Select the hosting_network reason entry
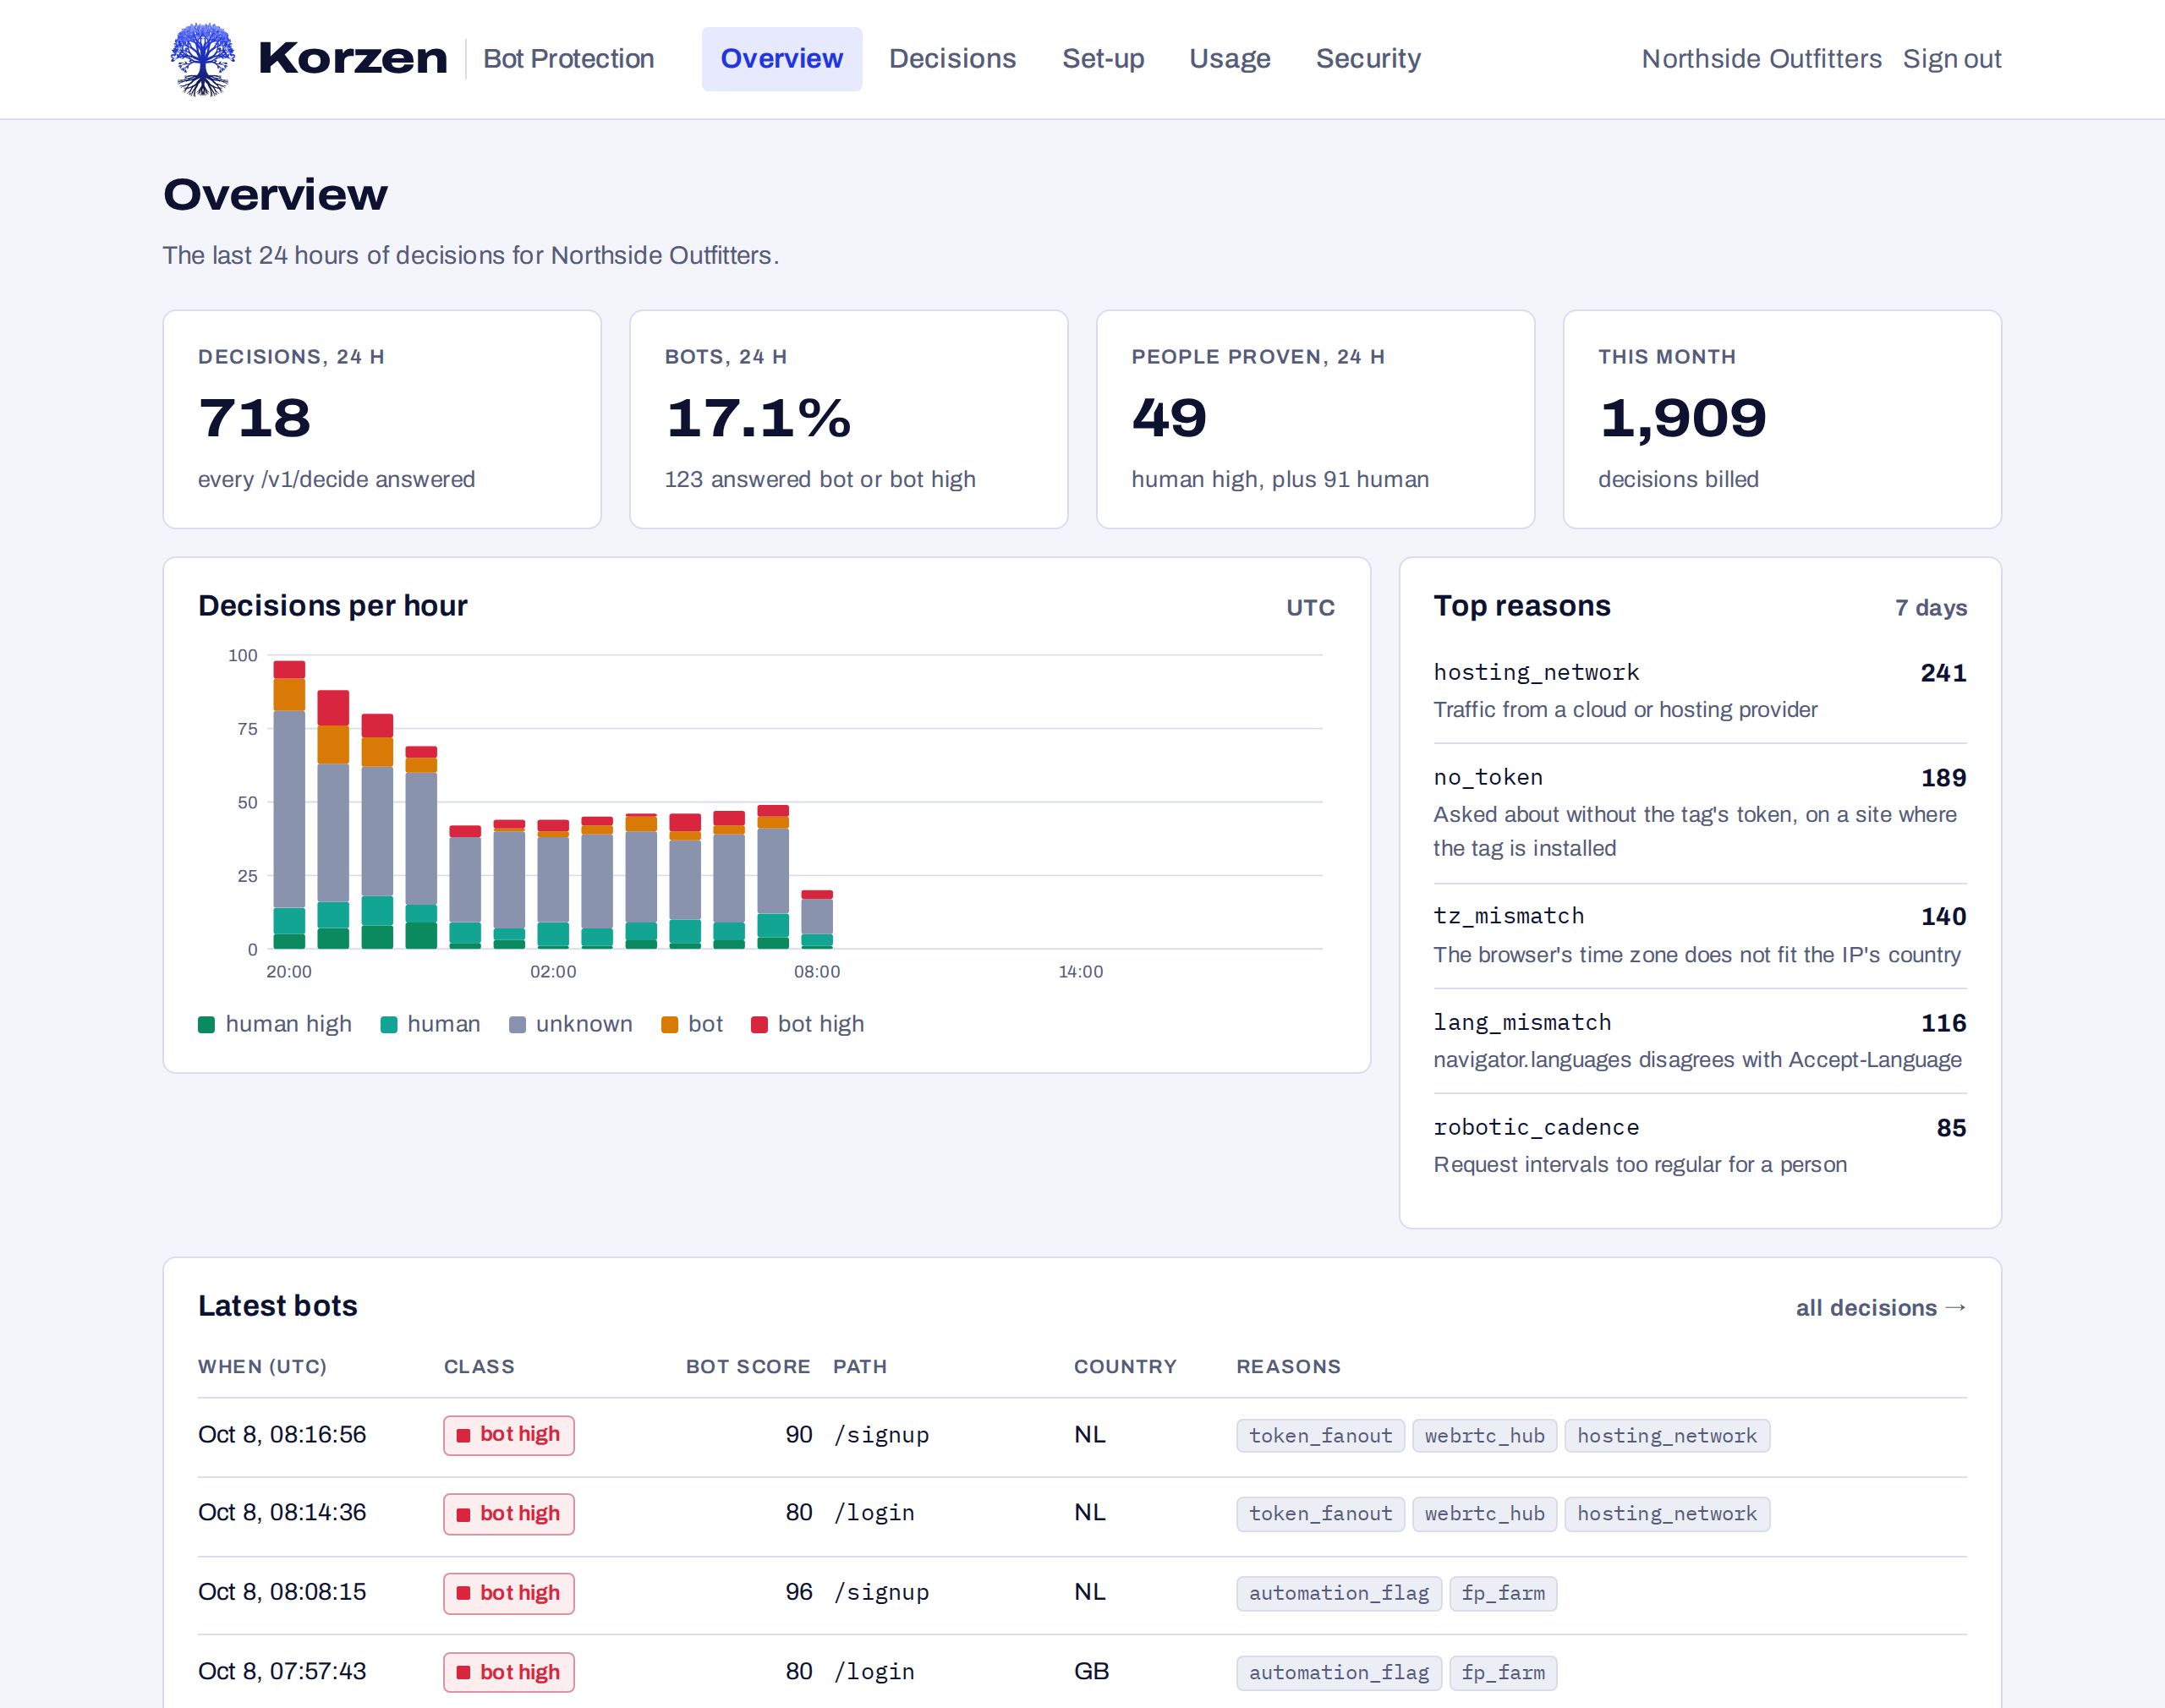Image resolution: width=2165 pixels, height=1708 pixels. tap(1700, 691)
